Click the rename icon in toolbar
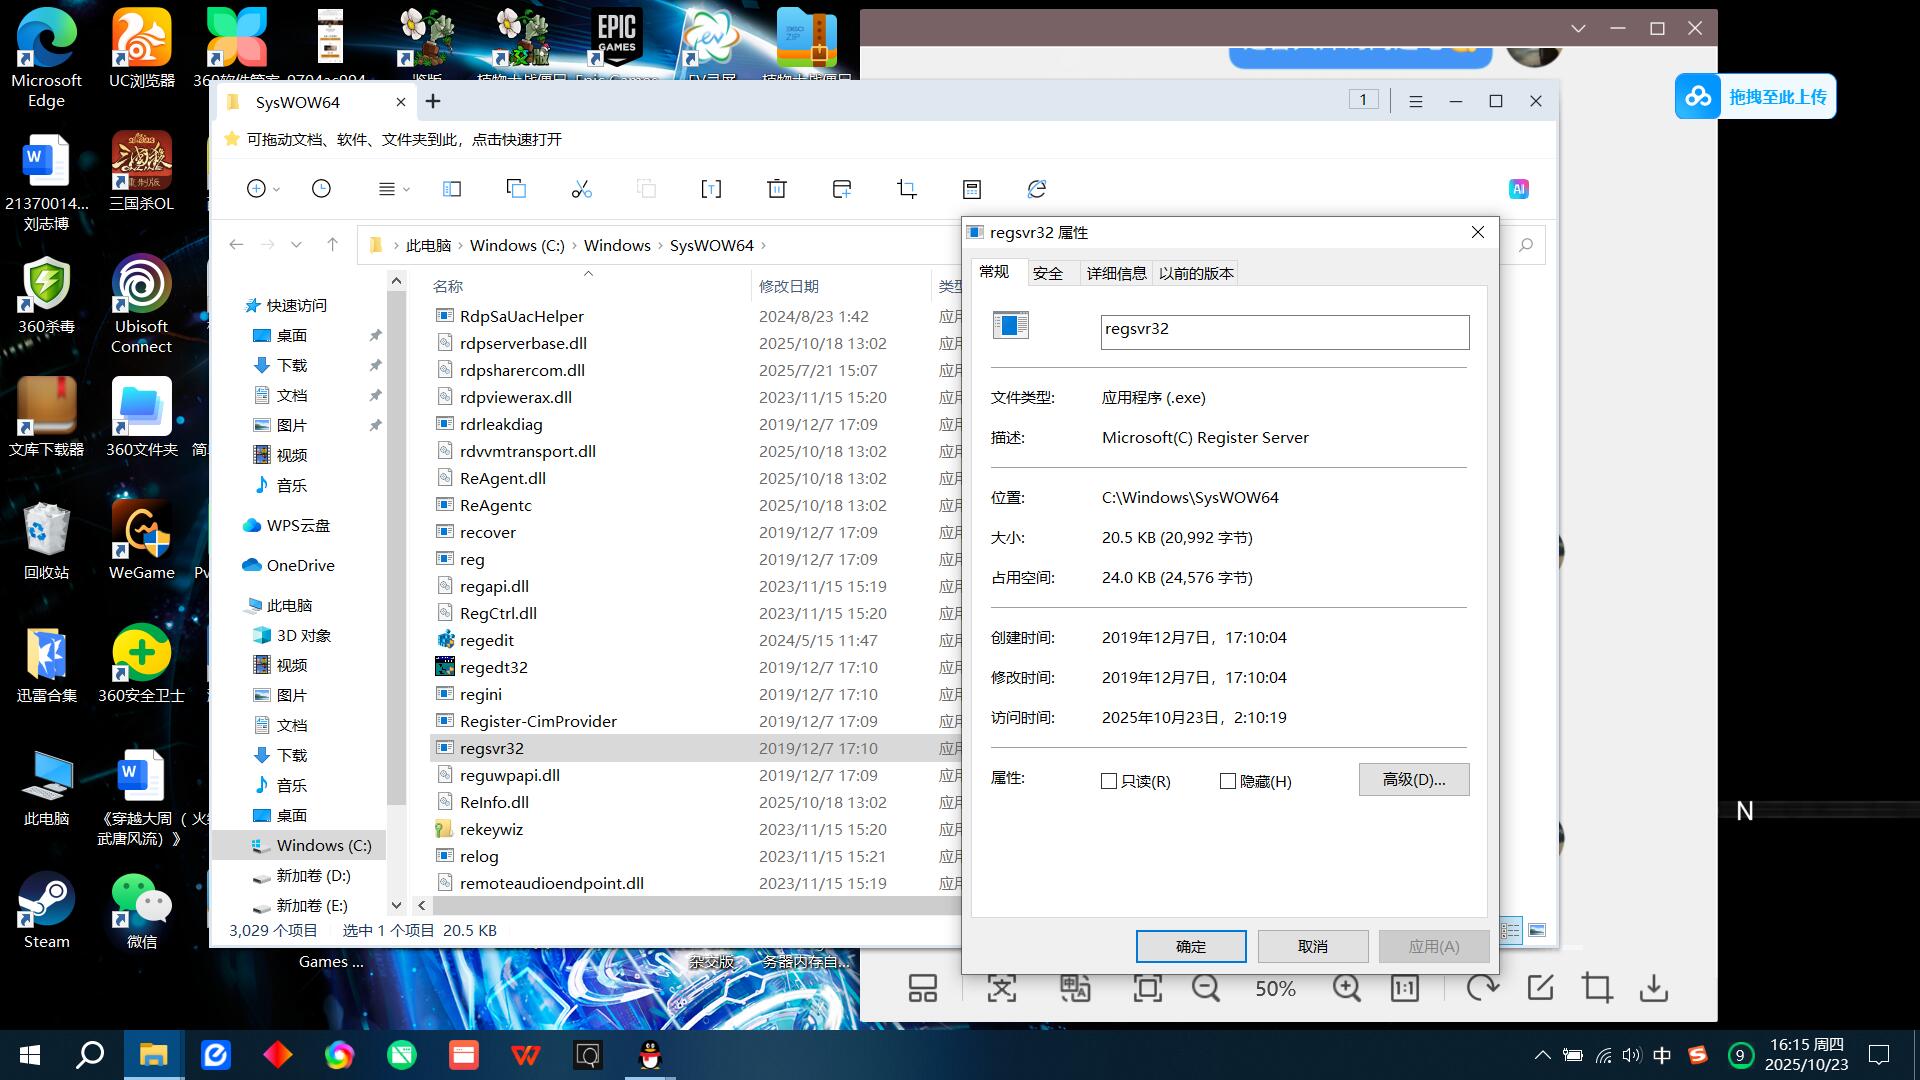This screenshot has width=1920, height=1080. [x=711, y=189]
